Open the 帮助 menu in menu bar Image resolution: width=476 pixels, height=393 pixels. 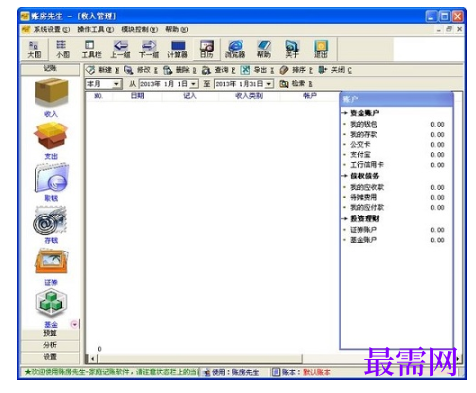177,29
